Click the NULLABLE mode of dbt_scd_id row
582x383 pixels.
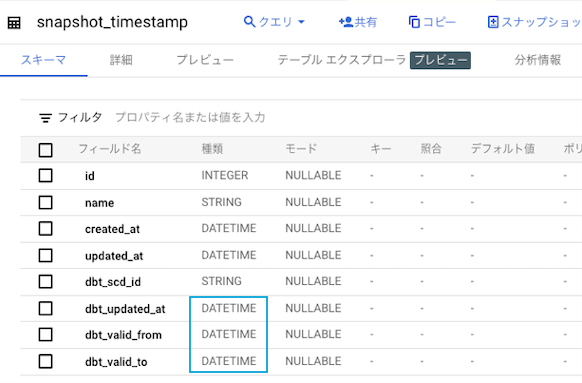pos(313,281)
